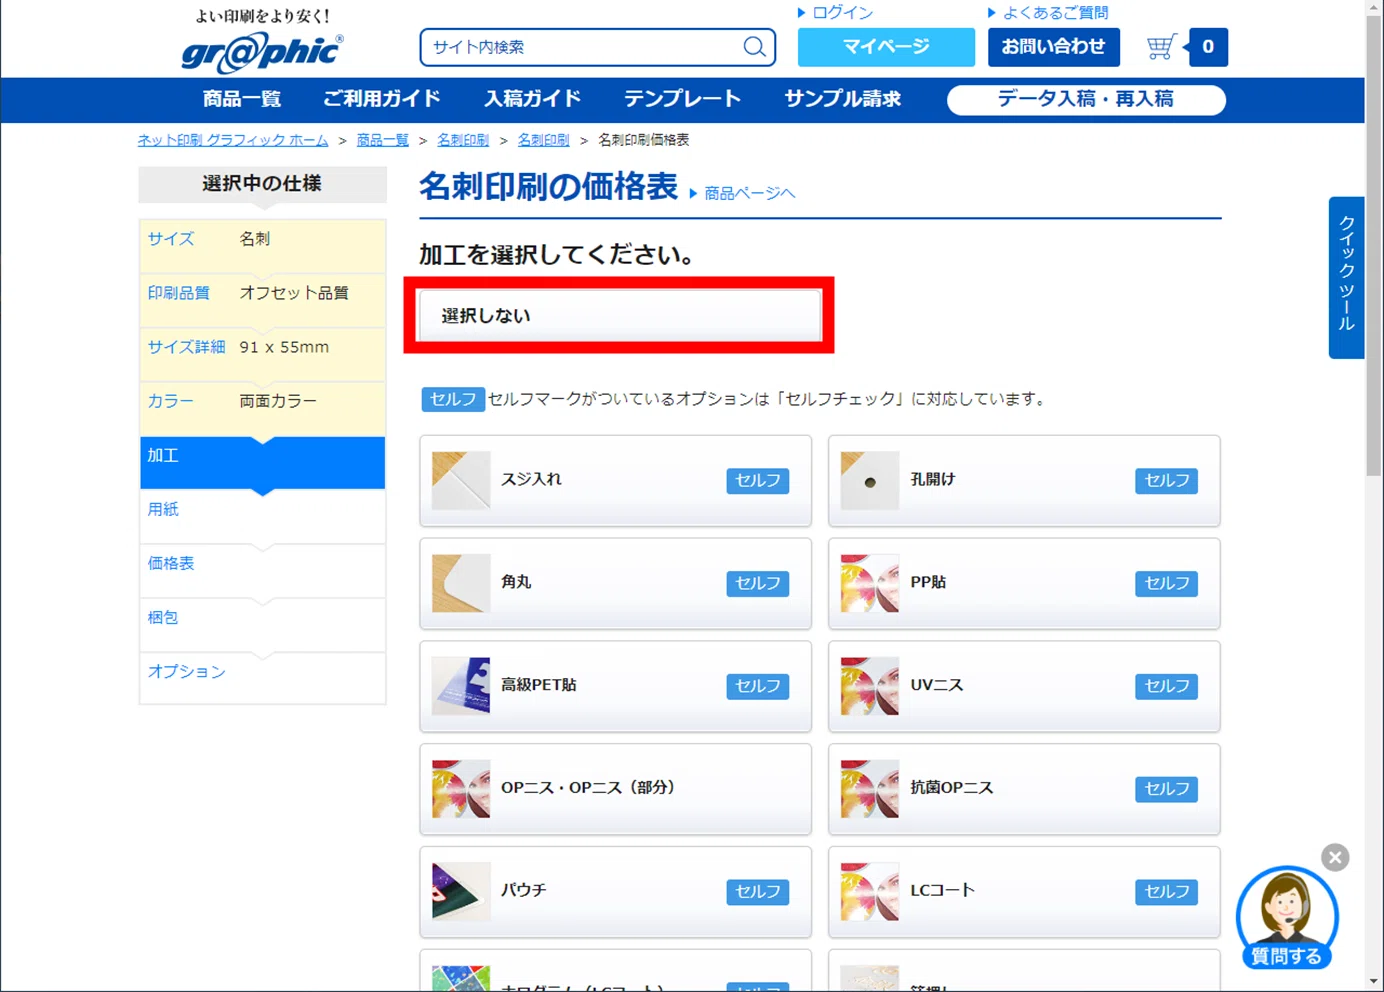Click the セルフ badge on 抗菌OPニス
The height and width of the screenshot is (992, 1384).
1166,789
